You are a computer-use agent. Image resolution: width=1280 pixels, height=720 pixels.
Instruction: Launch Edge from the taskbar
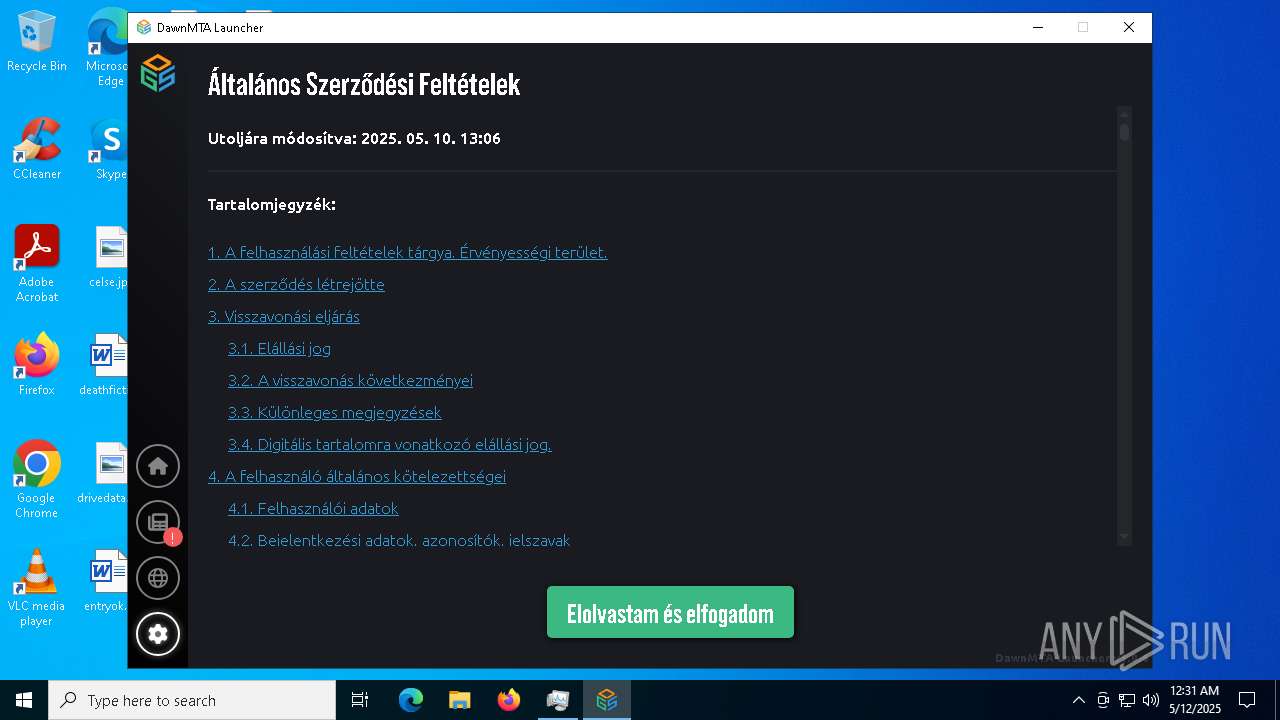(x=411, y=700)
